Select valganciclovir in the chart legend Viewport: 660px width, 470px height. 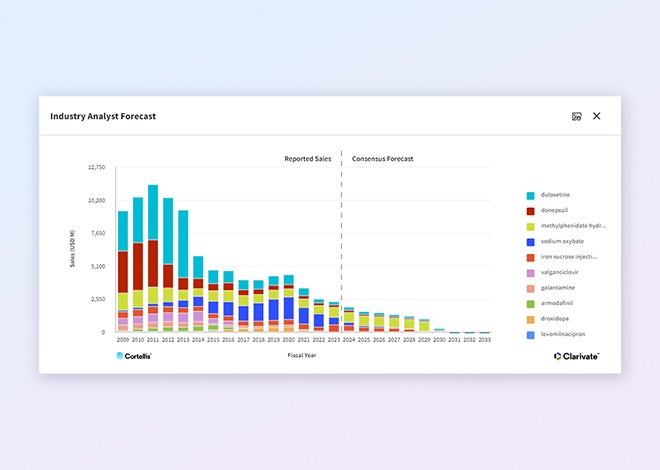coord(561,272)
